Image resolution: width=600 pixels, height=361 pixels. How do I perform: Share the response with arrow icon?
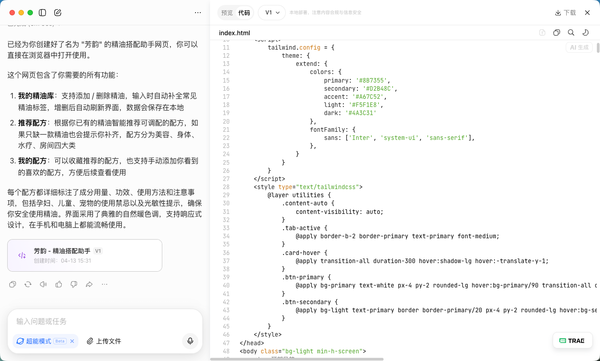(89, 284)
